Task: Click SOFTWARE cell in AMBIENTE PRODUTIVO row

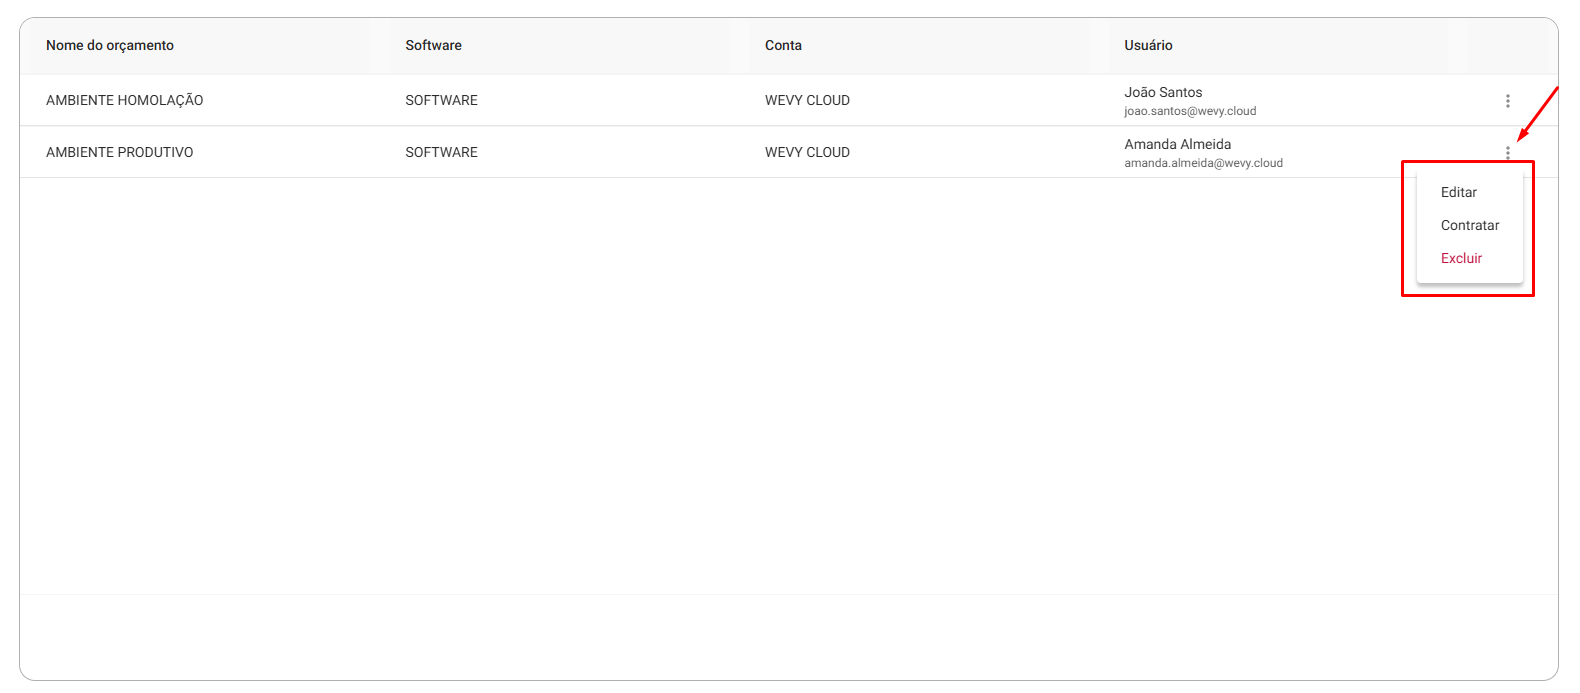Action: pos(441,152)
